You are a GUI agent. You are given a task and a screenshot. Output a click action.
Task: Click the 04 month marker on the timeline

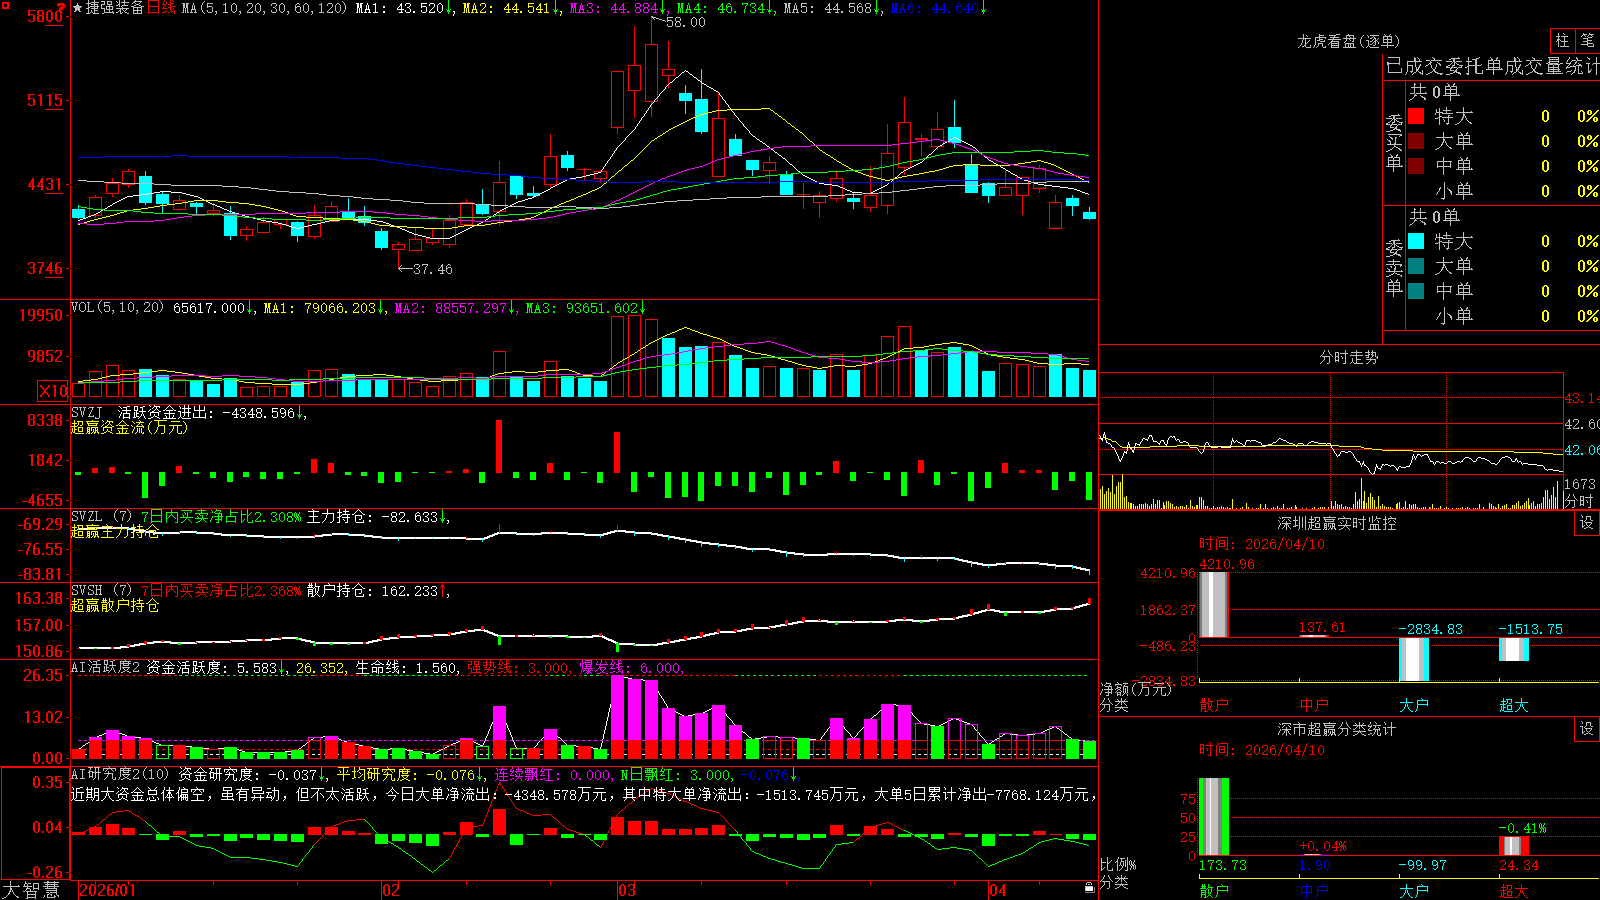coord(997,890)
